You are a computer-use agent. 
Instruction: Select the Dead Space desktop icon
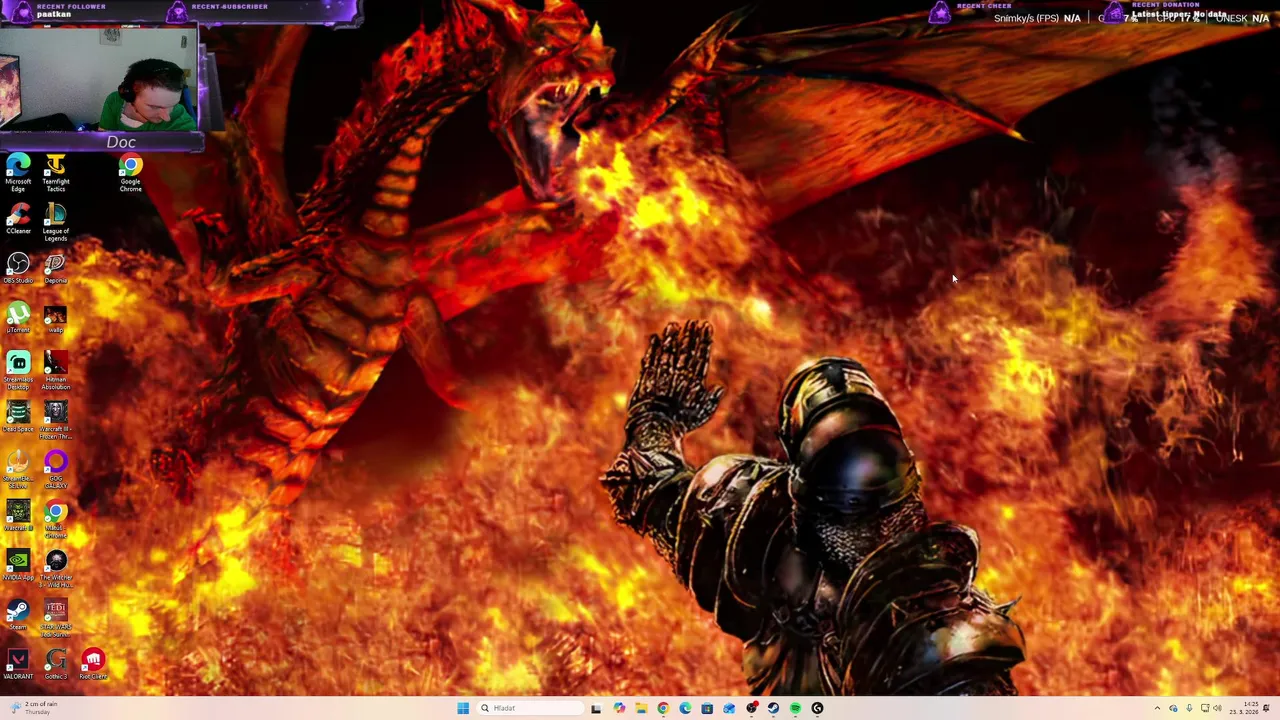pyautogui.click(x=18, y=418)
